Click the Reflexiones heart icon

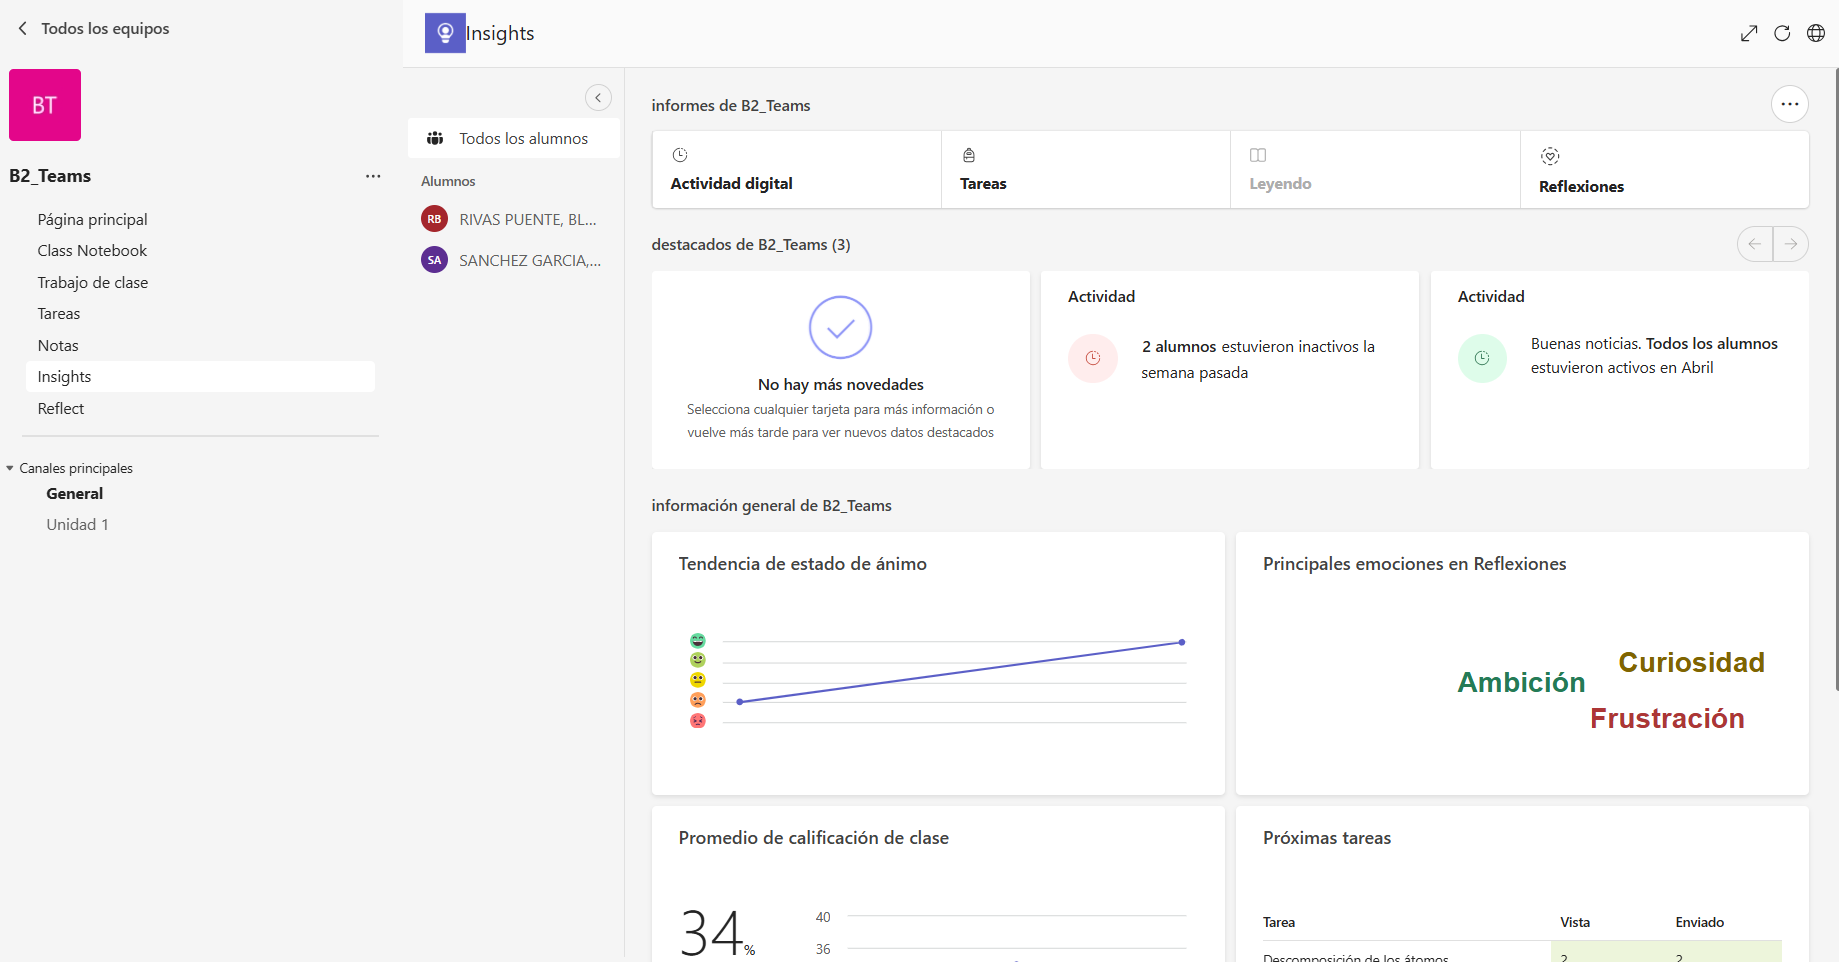click(x=1550, y=156)
